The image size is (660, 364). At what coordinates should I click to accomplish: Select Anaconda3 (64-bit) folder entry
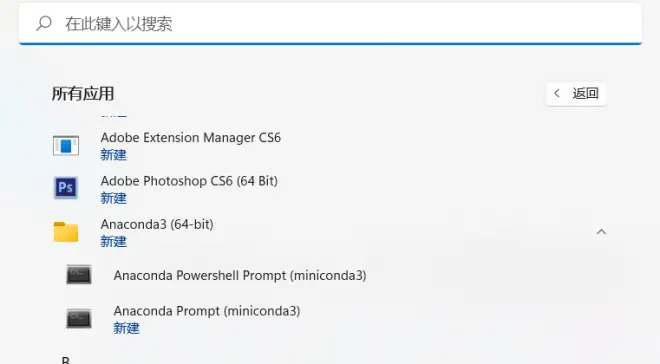330,232
